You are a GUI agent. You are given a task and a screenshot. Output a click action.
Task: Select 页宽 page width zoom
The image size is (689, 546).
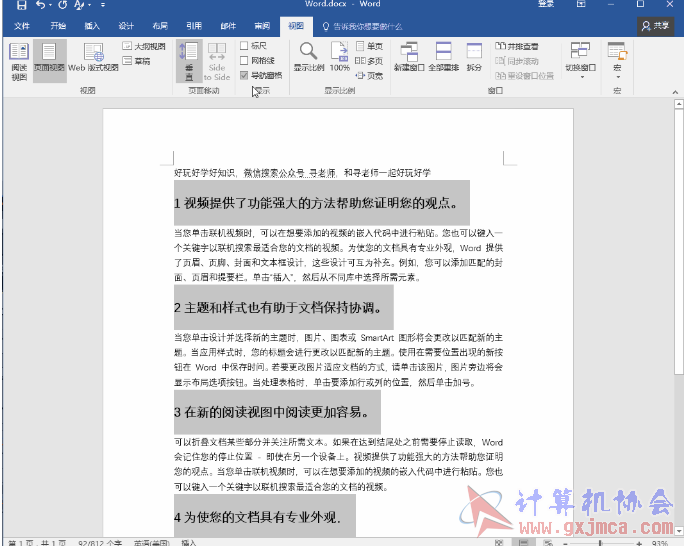click(370, 76)
